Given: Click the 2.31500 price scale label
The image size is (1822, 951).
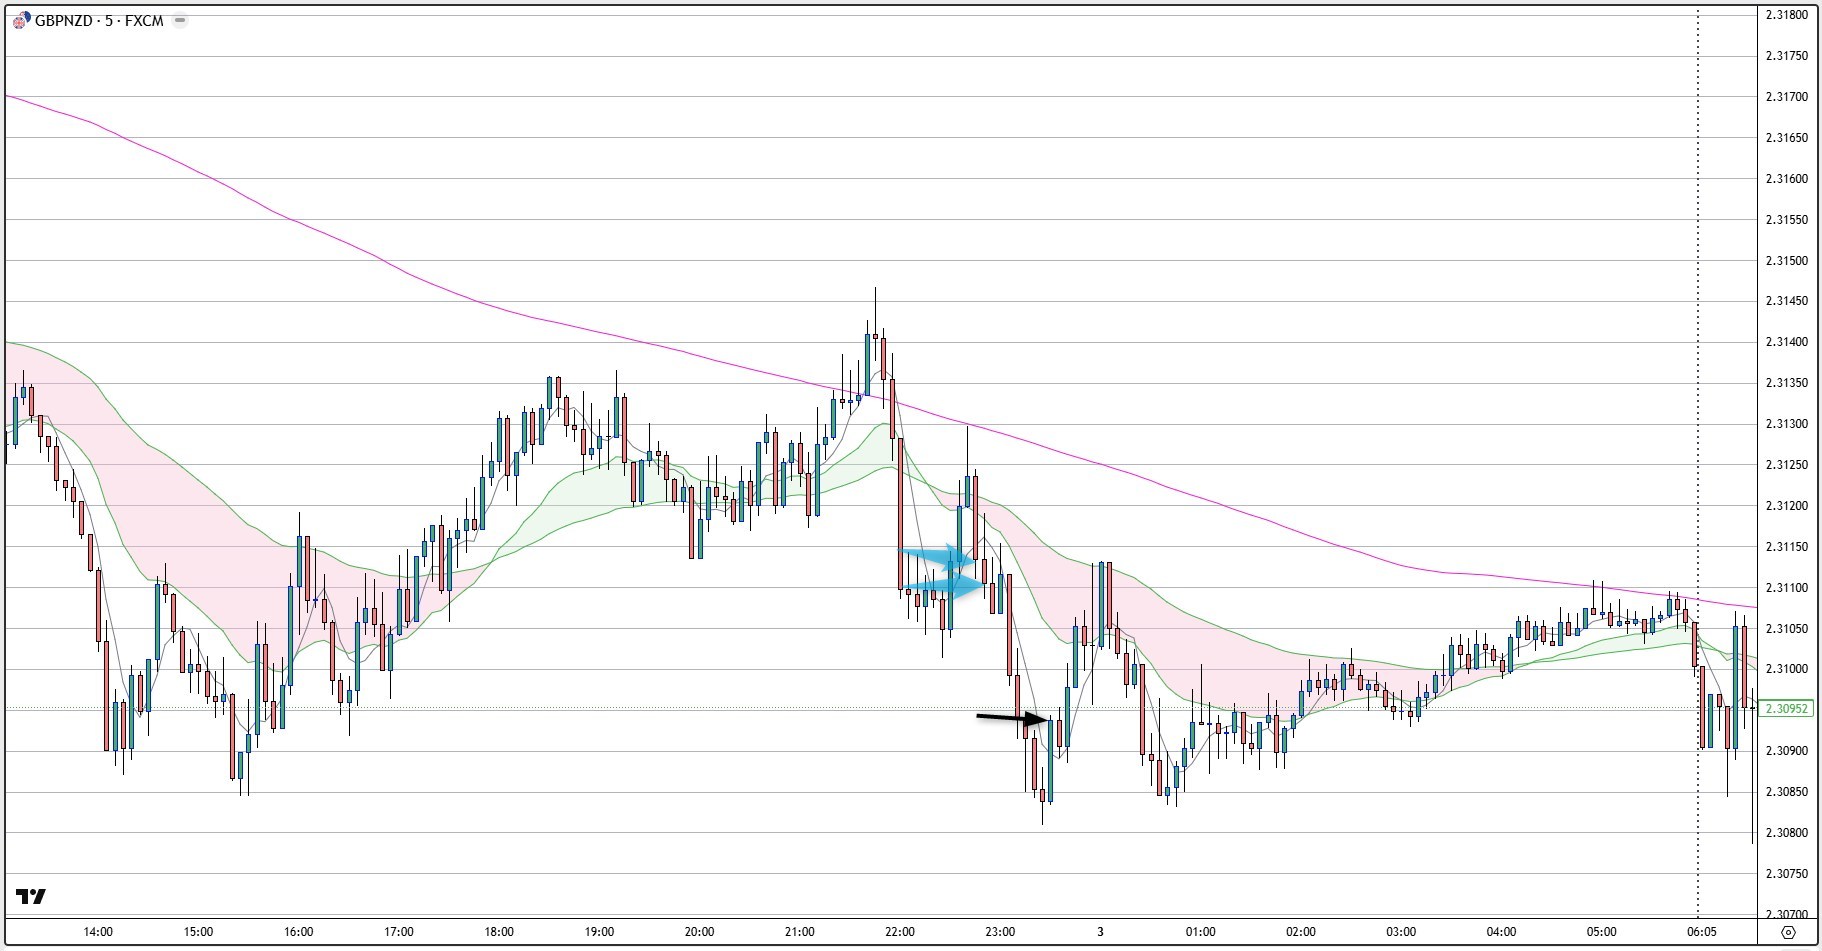Looking at the screenshot, I should 1786,261.
